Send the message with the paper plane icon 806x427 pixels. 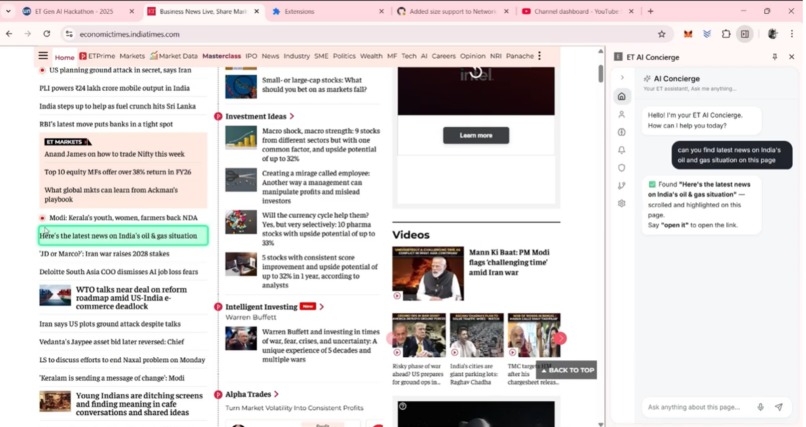tap(779, 407)
